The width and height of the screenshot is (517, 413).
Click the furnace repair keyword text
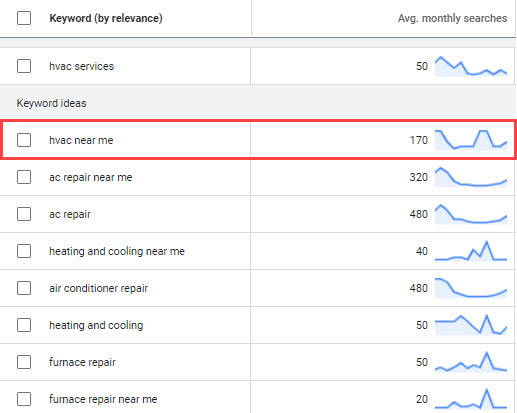tap(82, 362)
